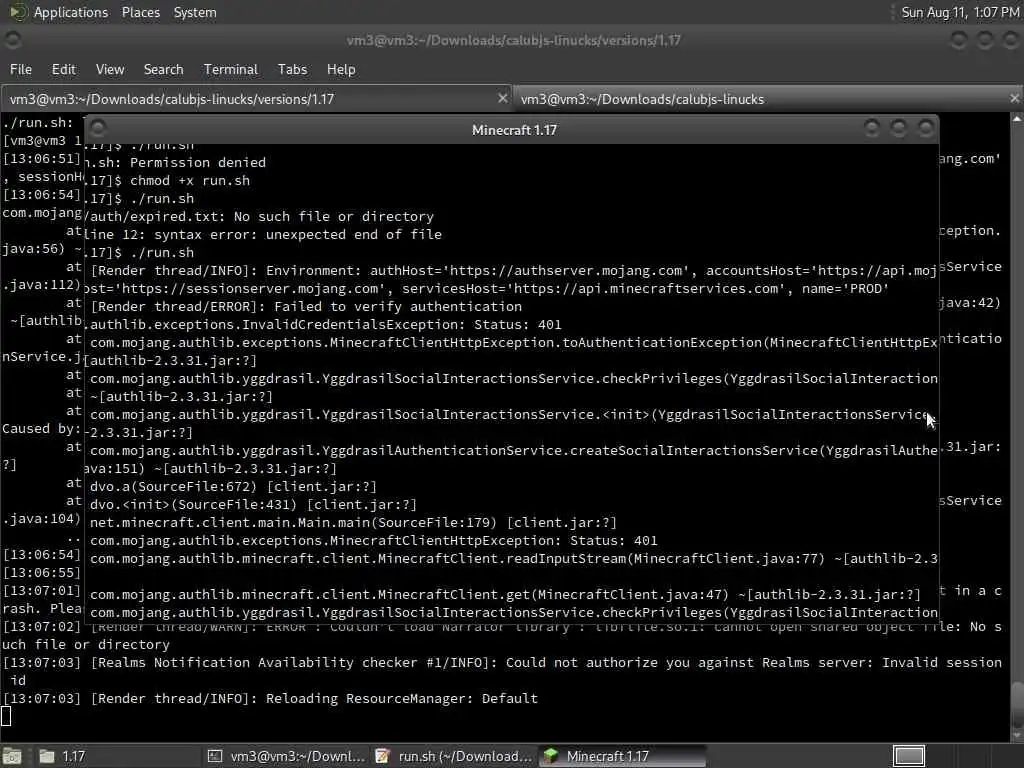Viewport: 1024px width, 768px height.
Task: Minimize the Minecraft 1.17 window
Action: coord(872,128)
